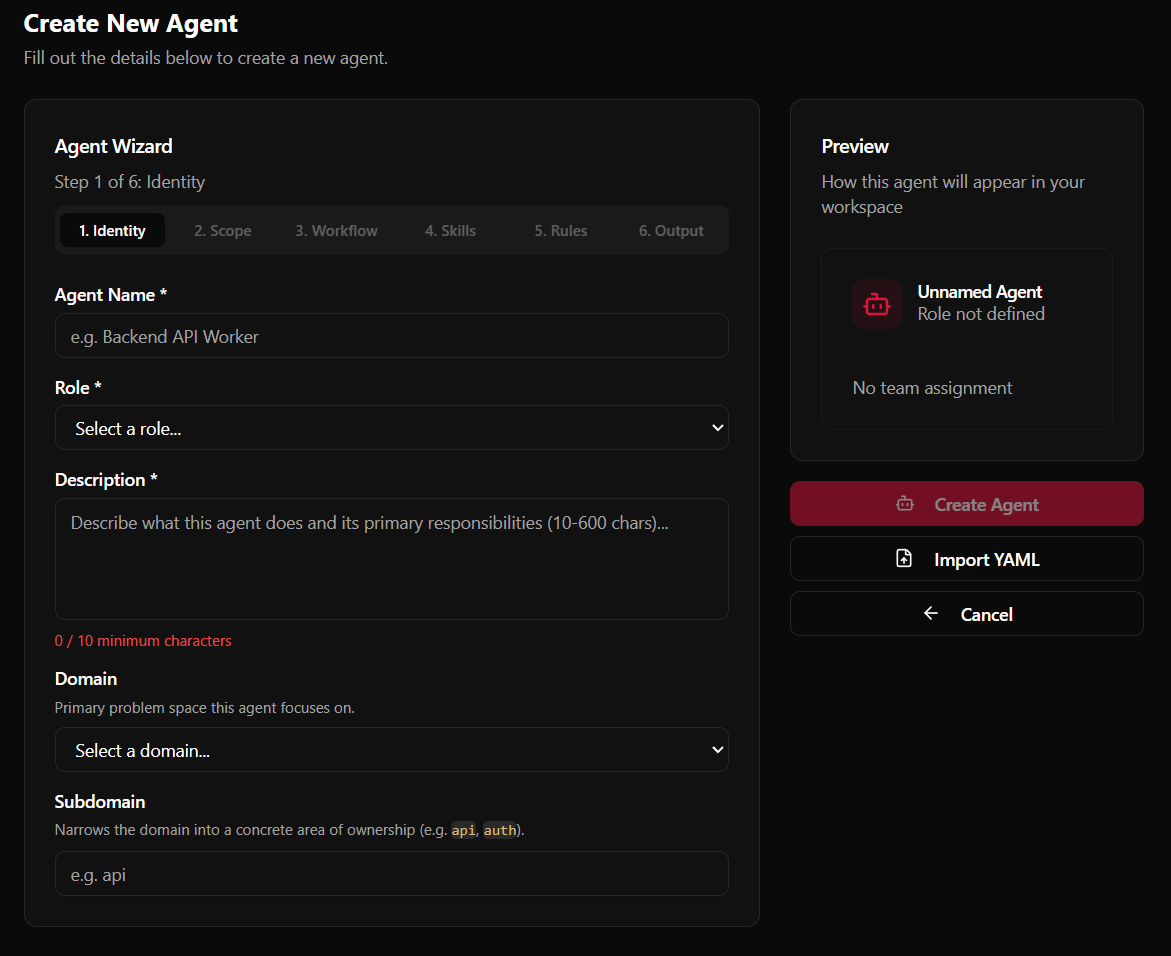Click the red minimum characters counter
The height and width of the screenshot is (956, 1171).
143,641
